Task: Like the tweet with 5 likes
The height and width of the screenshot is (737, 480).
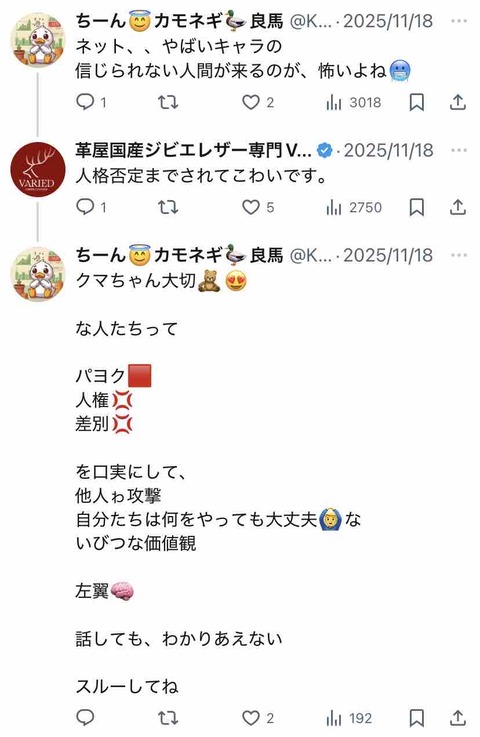Action: [258, 207]
